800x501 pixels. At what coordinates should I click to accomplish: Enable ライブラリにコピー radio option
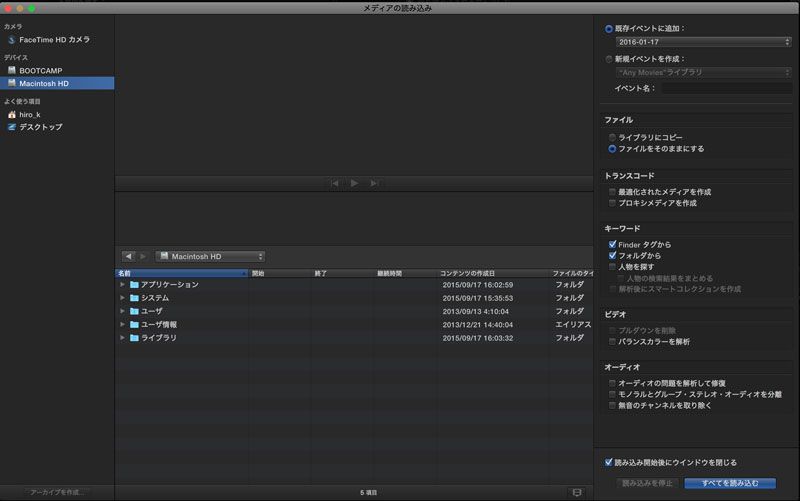click(610, 135)
